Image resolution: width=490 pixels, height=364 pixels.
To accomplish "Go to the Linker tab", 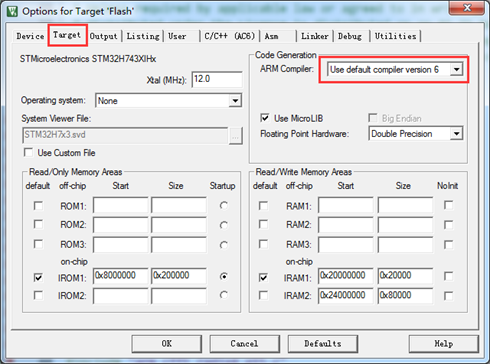I will coord(315,36).
